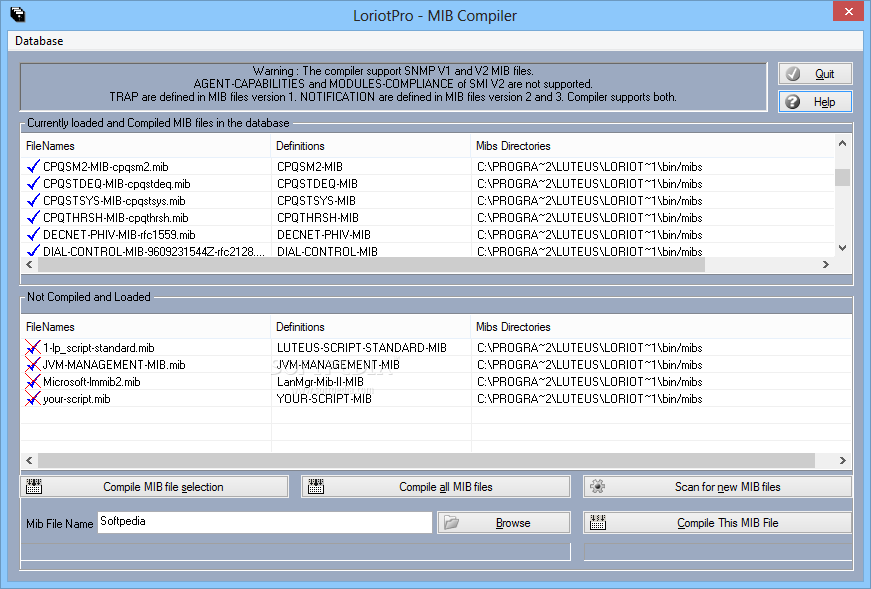Screen dimensions: 871x589
Task: Click the checkmark icon on Quit button
Action: tap(793, 74)
